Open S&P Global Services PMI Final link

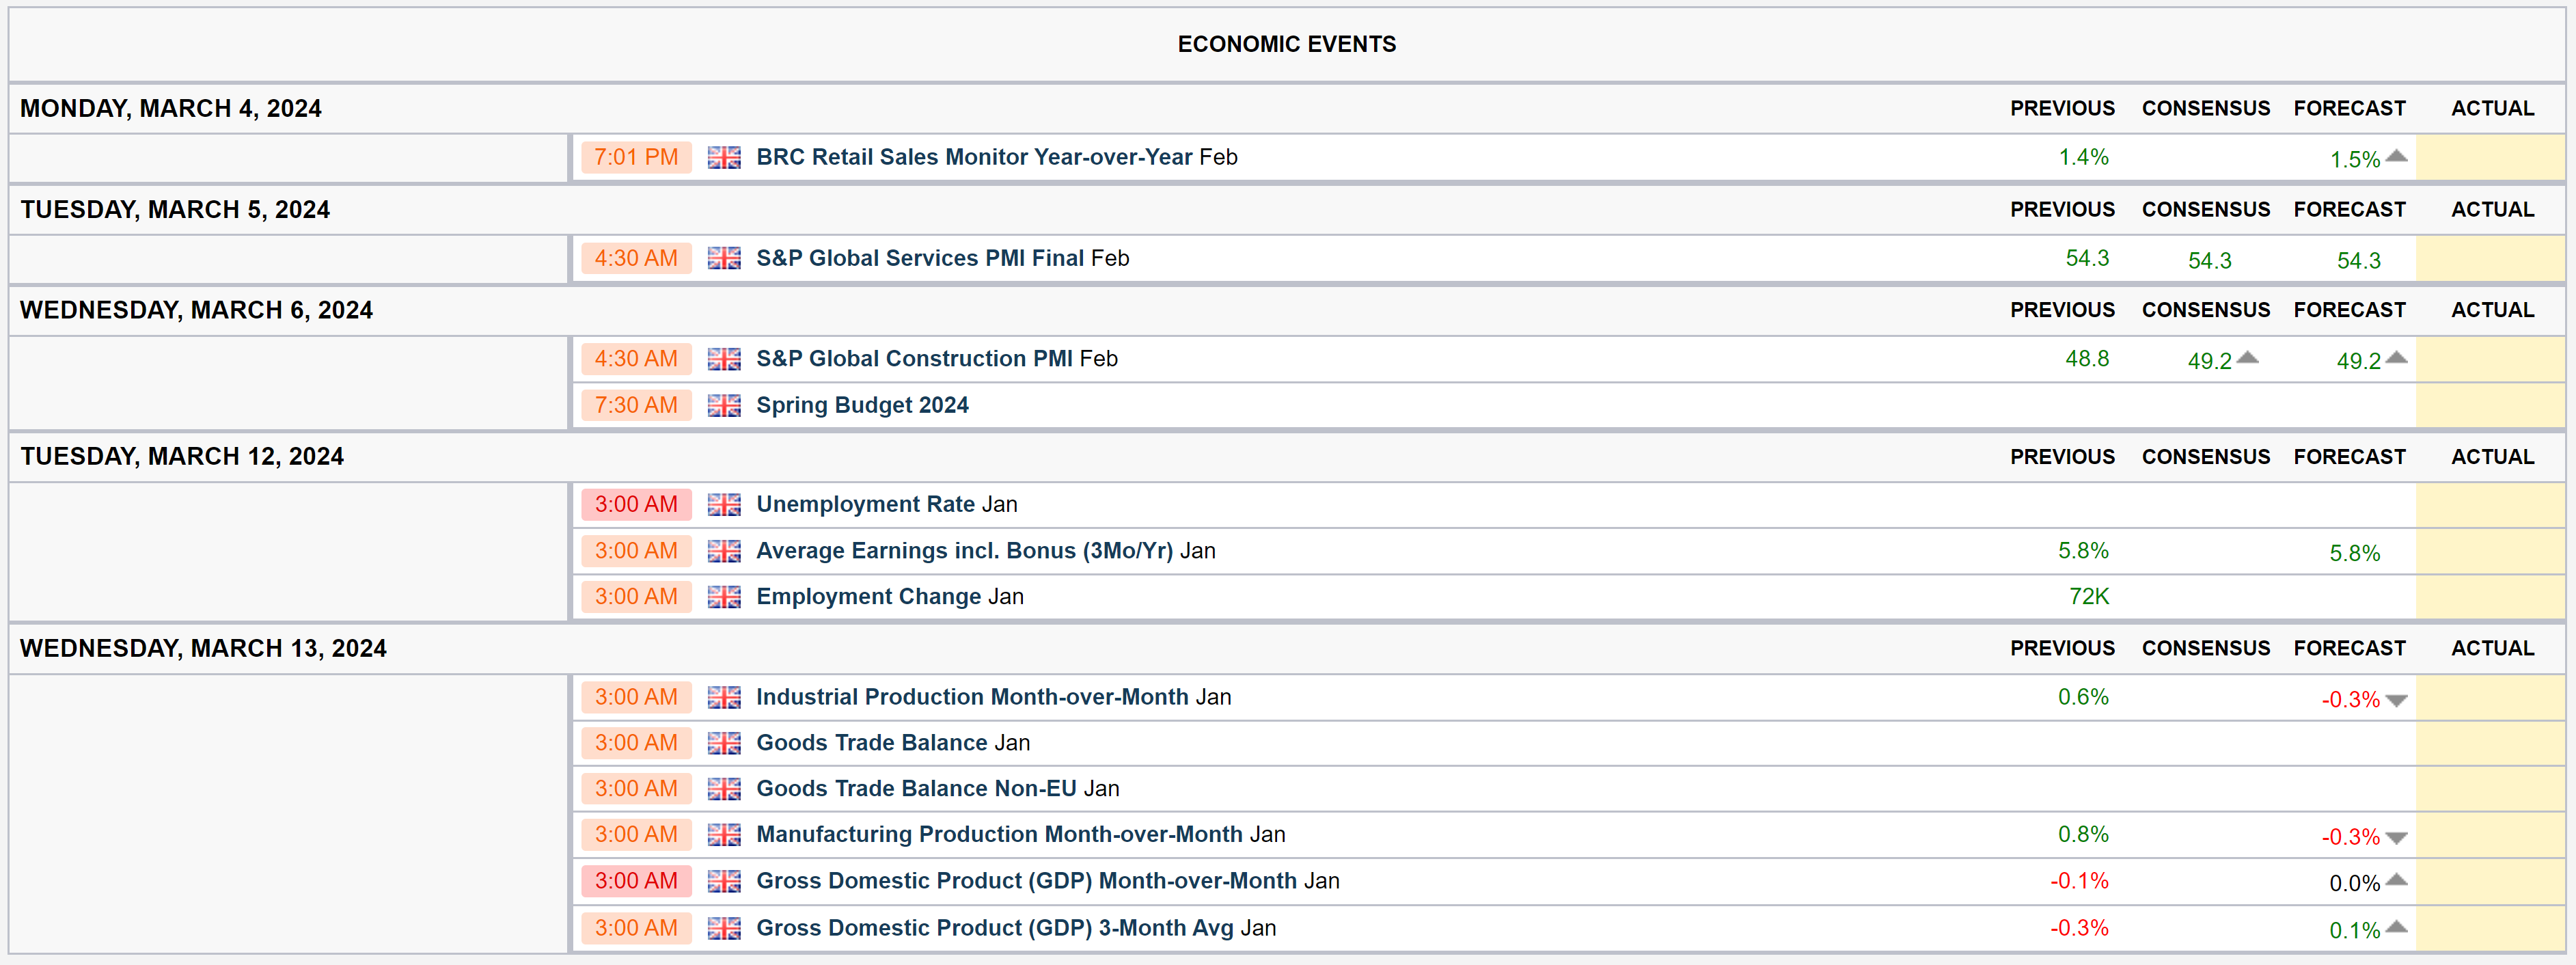(919, 258)
